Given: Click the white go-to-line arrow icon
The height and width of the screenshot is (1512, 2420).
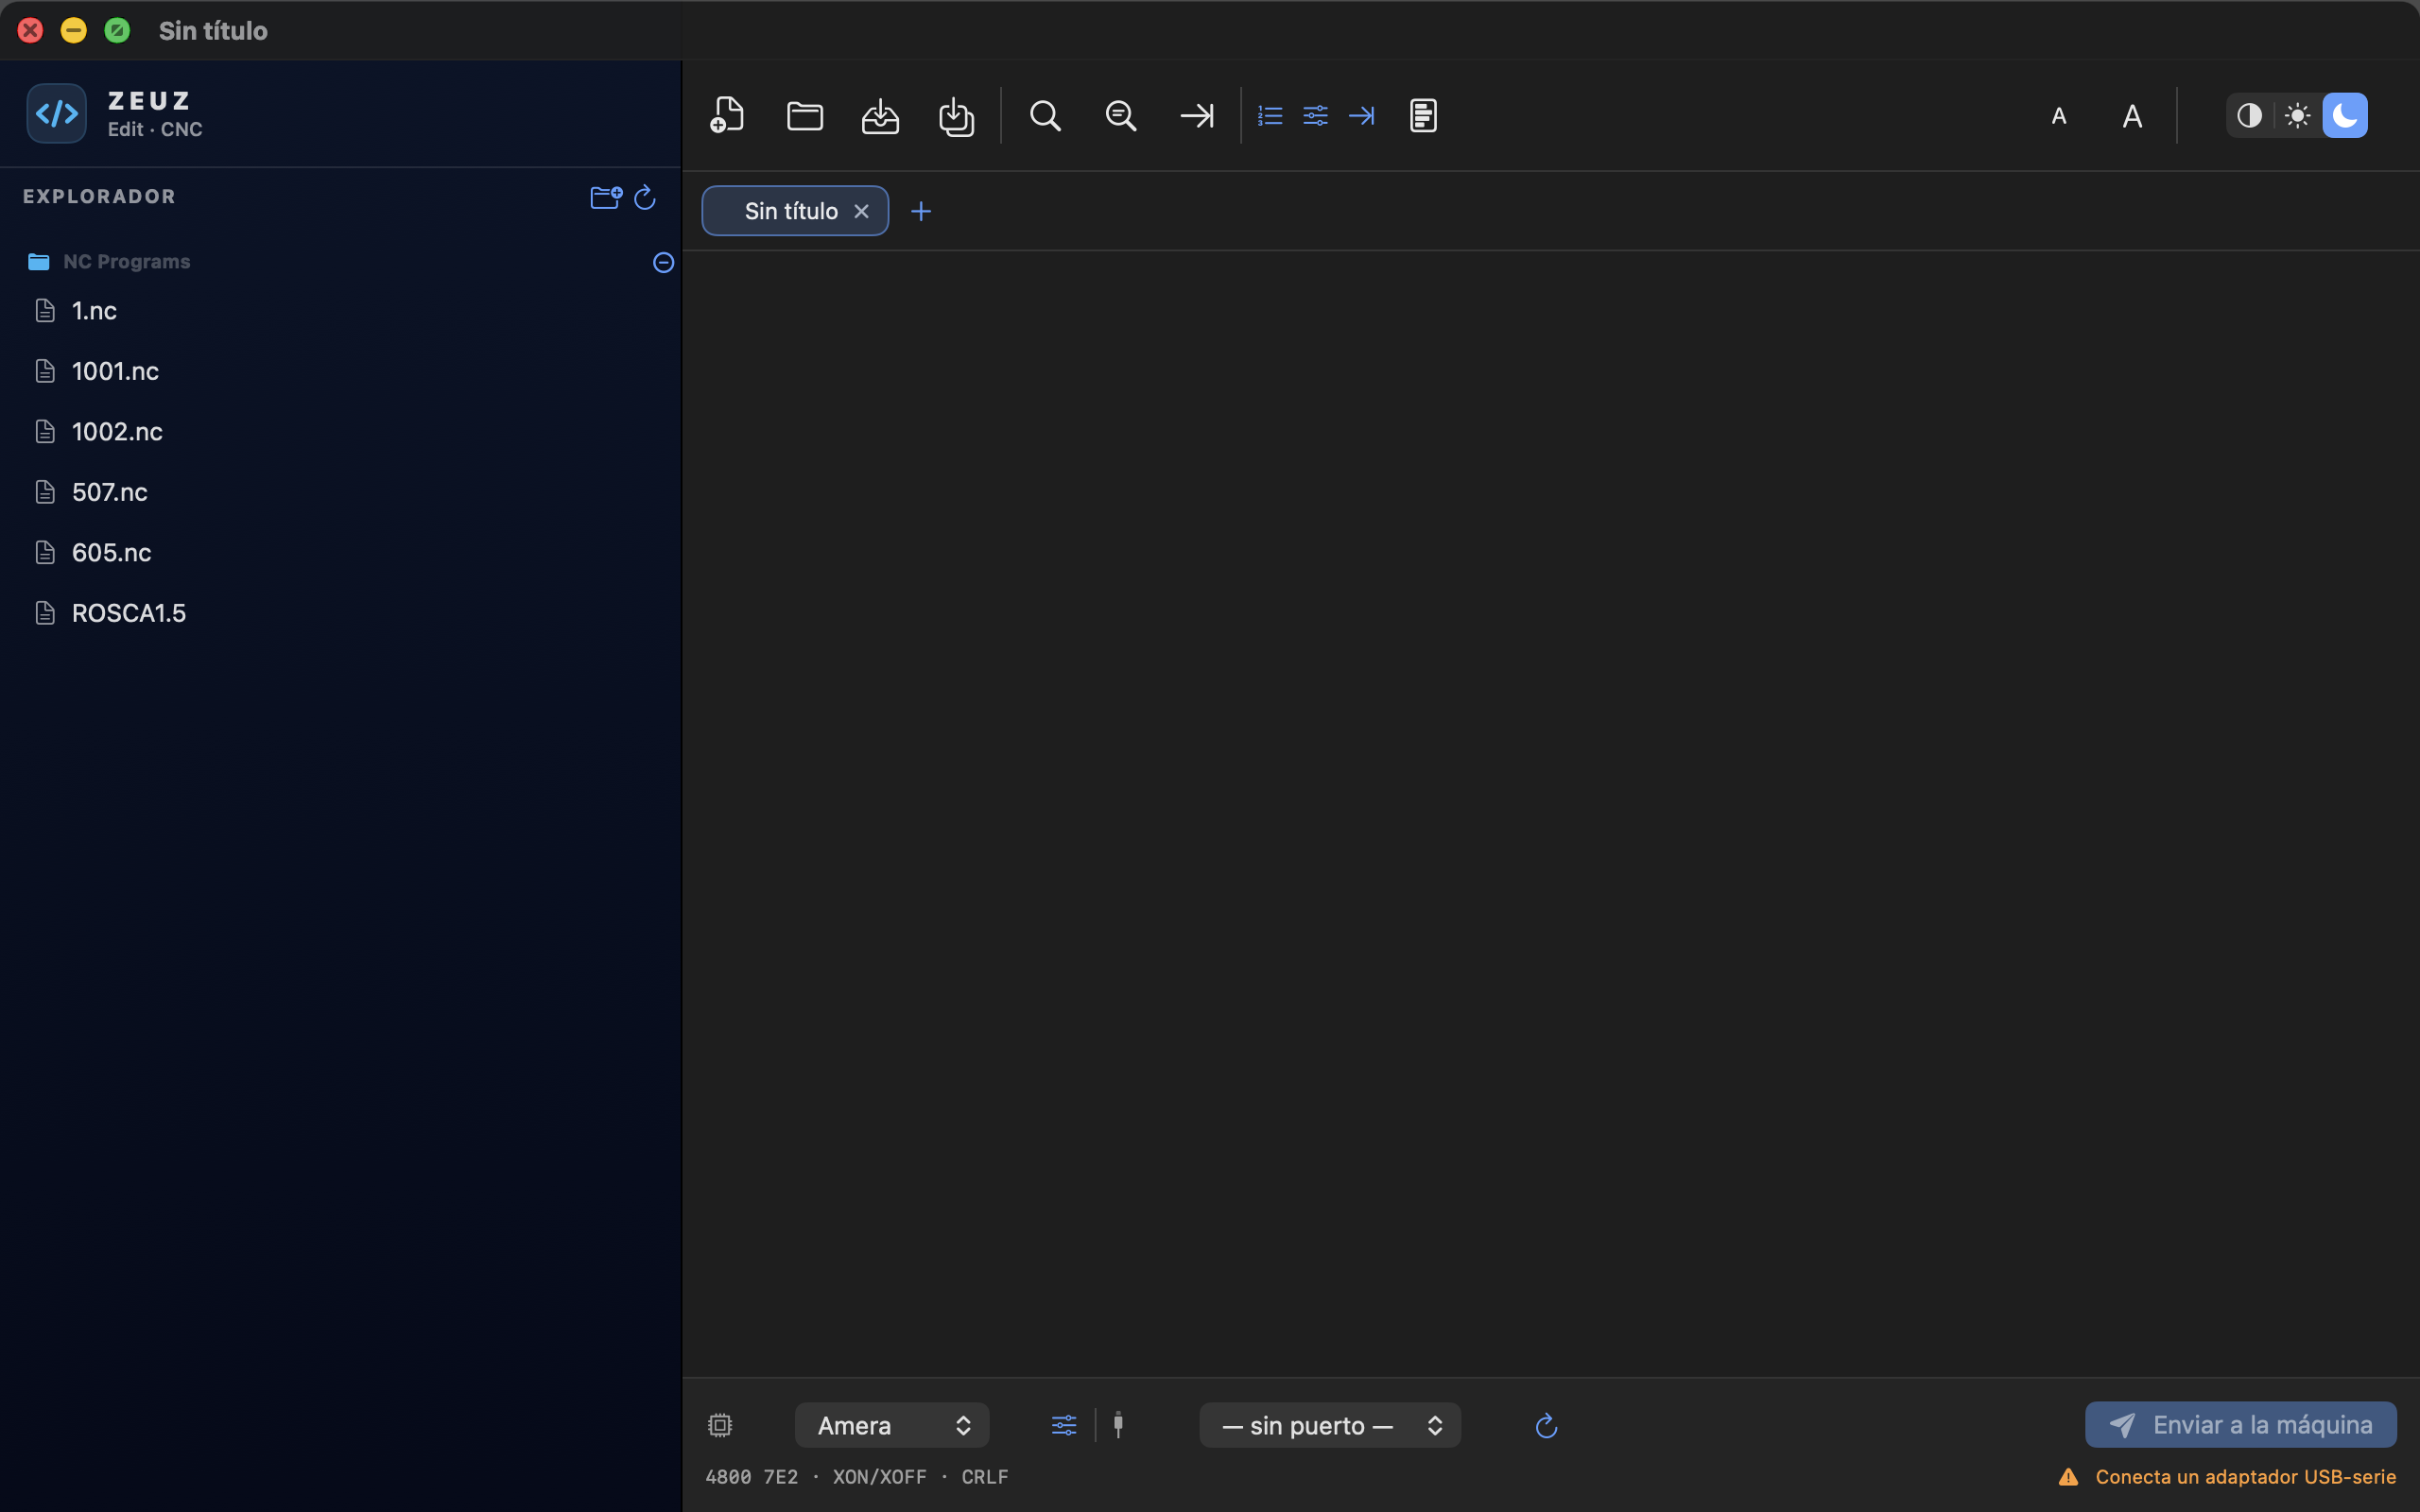Looking at the screenshot, I should (1196, 115).
